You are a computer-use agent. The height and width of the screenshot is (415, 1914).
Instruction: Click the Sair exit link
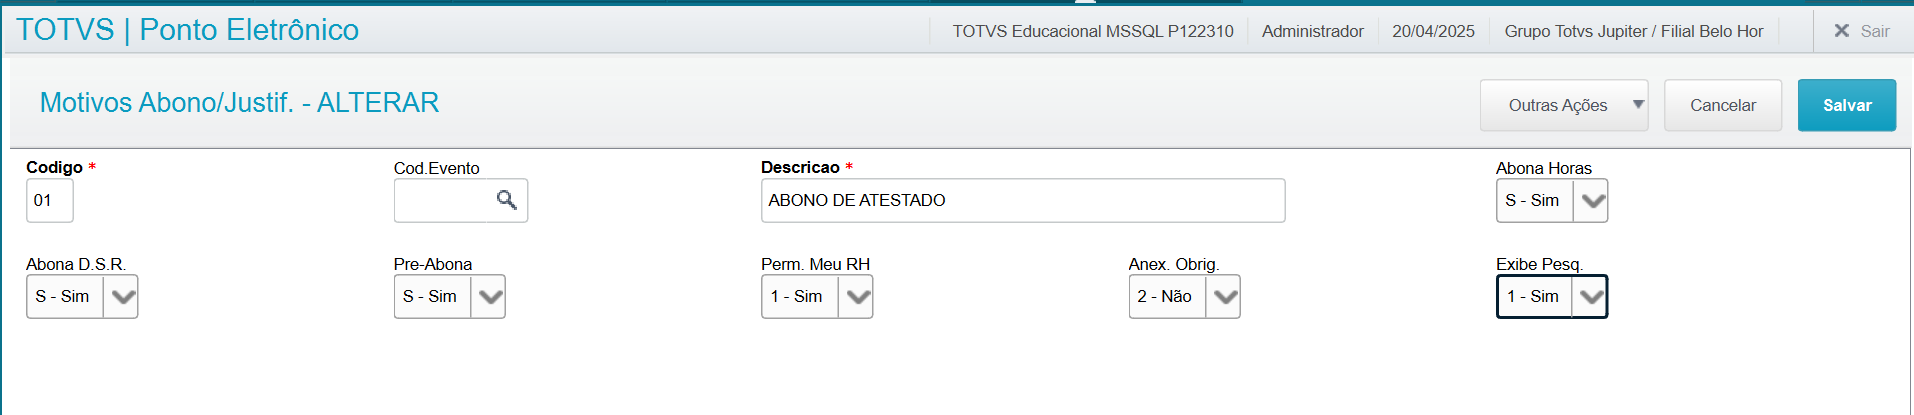pos(1875,31)
